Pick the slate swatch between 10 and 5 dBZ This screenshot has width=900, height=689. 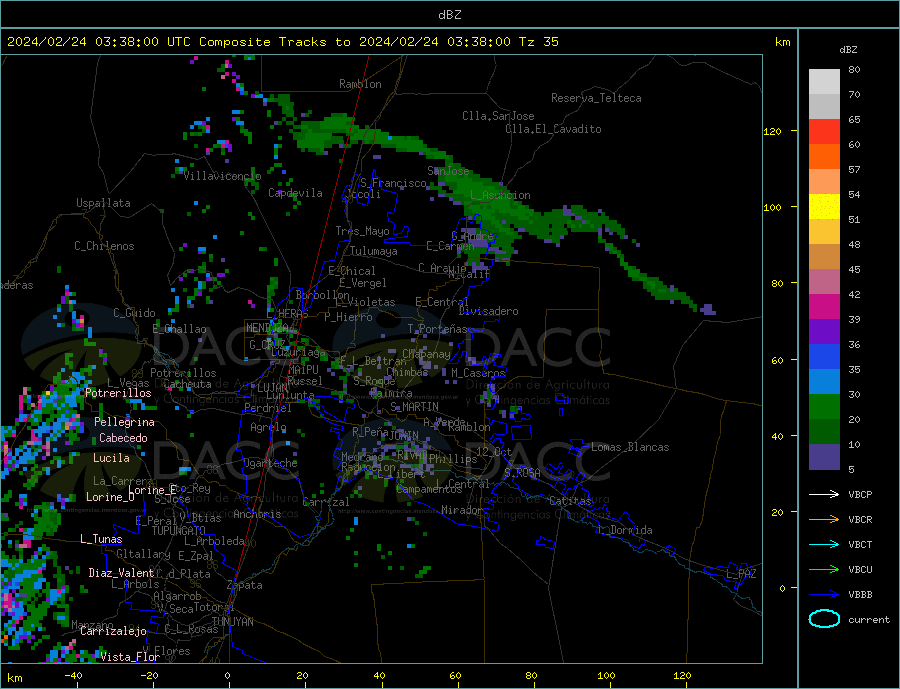824,457
